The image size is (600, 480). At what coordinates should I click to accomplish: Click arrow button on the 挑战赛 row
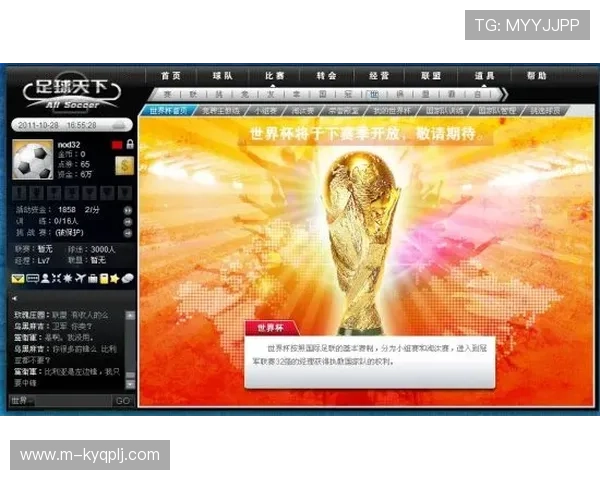[128, 233]
